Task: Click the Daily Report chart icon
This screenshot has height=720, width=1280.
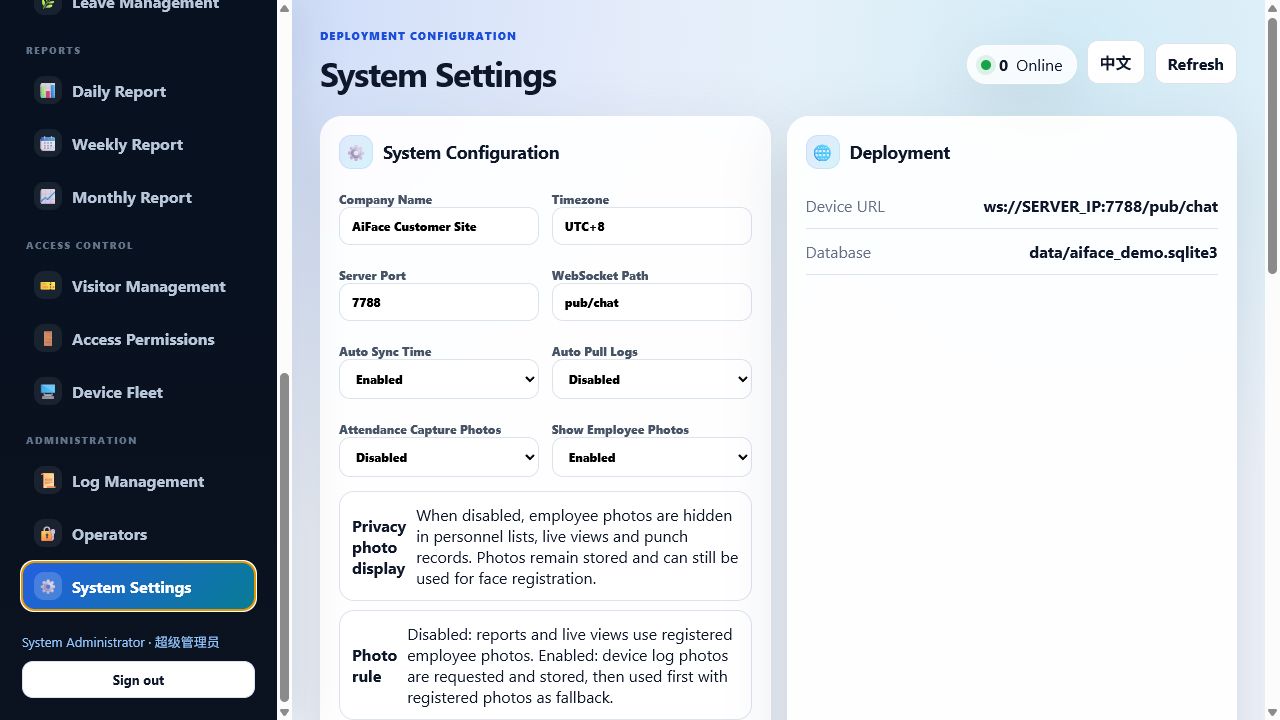Action: [x=48, y=91]
